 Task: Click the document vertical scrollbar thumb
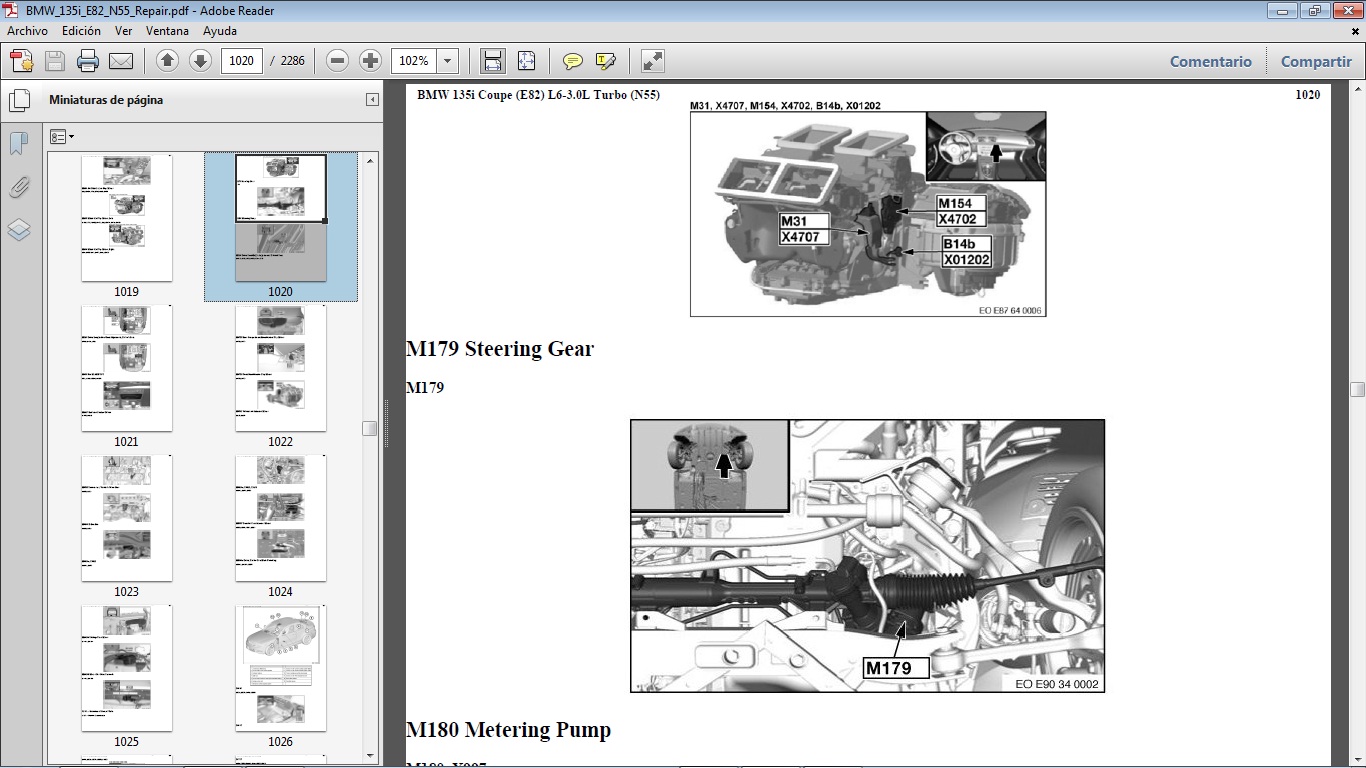(1357, 389)
